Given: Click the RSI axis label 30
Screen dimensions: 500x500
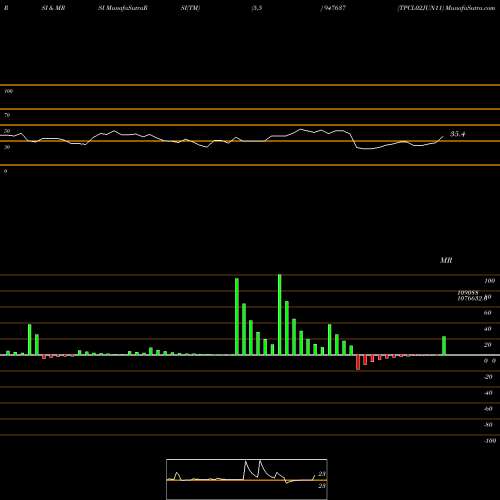Looking at the screenshot, I should point(7,147).
